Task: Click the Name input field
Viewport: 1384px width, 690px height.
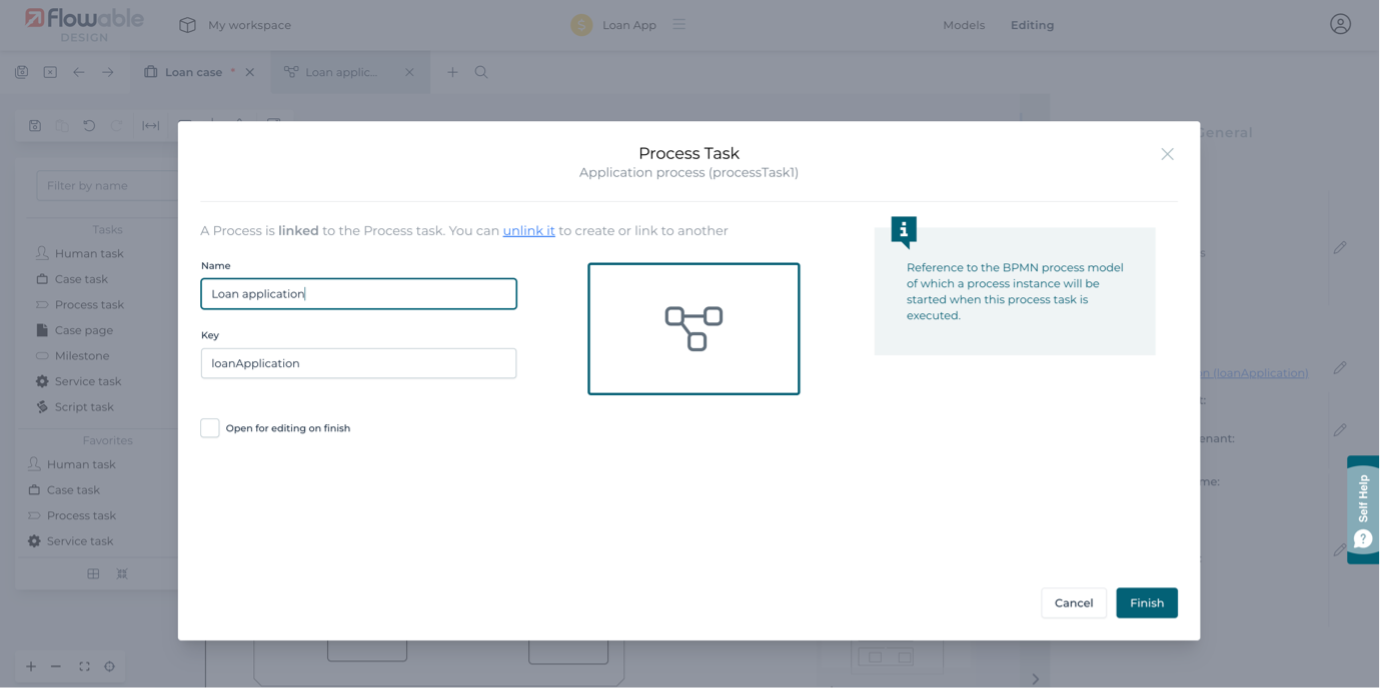Action: [358, 294]
